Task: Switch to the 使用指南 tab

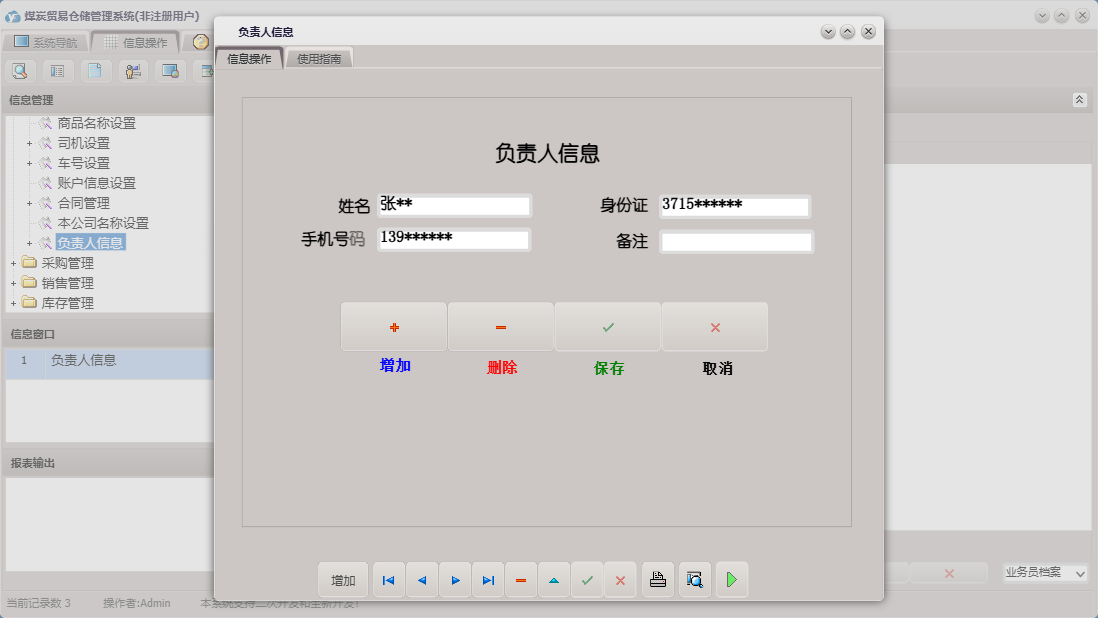Action: [x=319, y=57]
